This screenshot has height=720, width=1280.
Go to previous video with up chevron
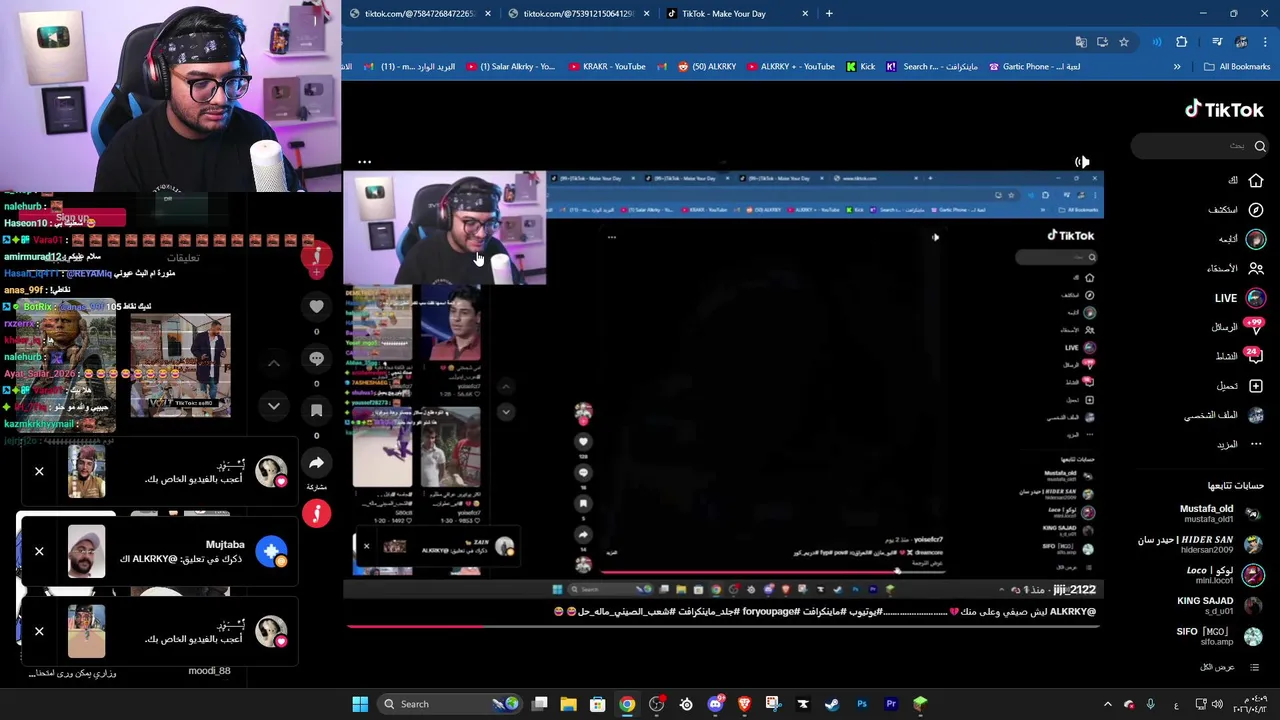[274, 363]
